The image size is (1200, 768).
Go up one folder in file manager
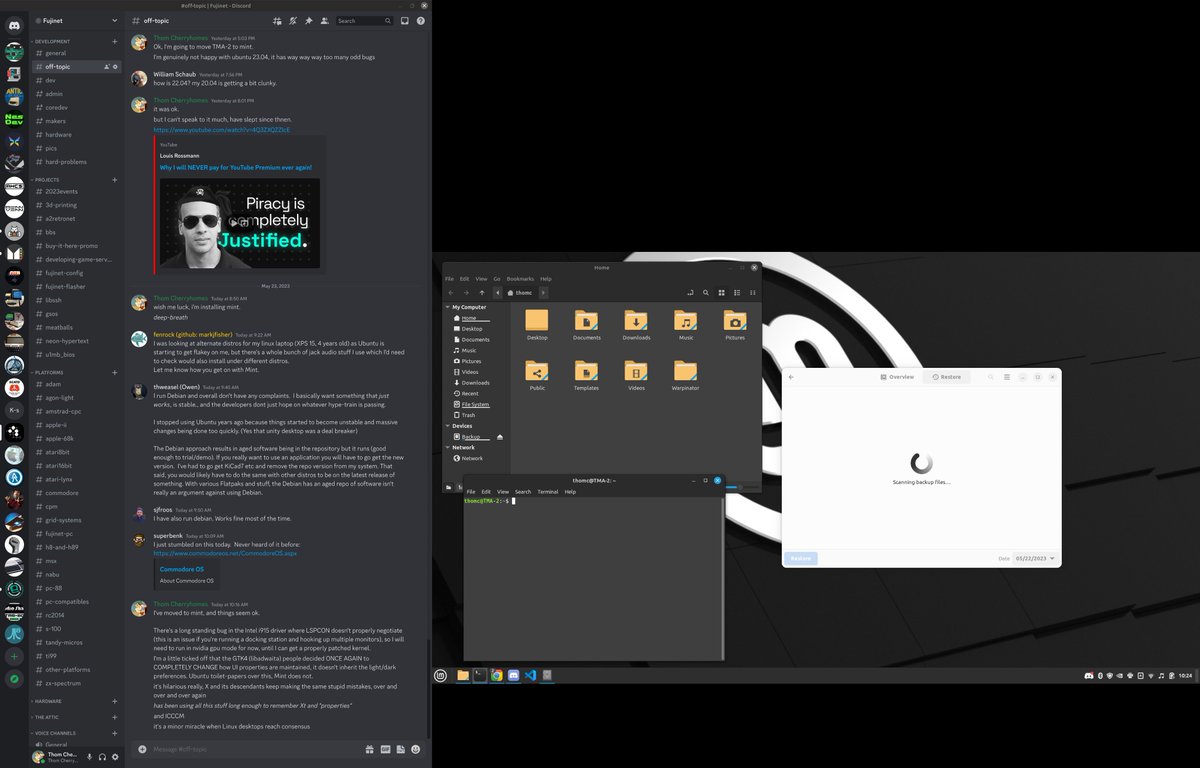point(482,293)
